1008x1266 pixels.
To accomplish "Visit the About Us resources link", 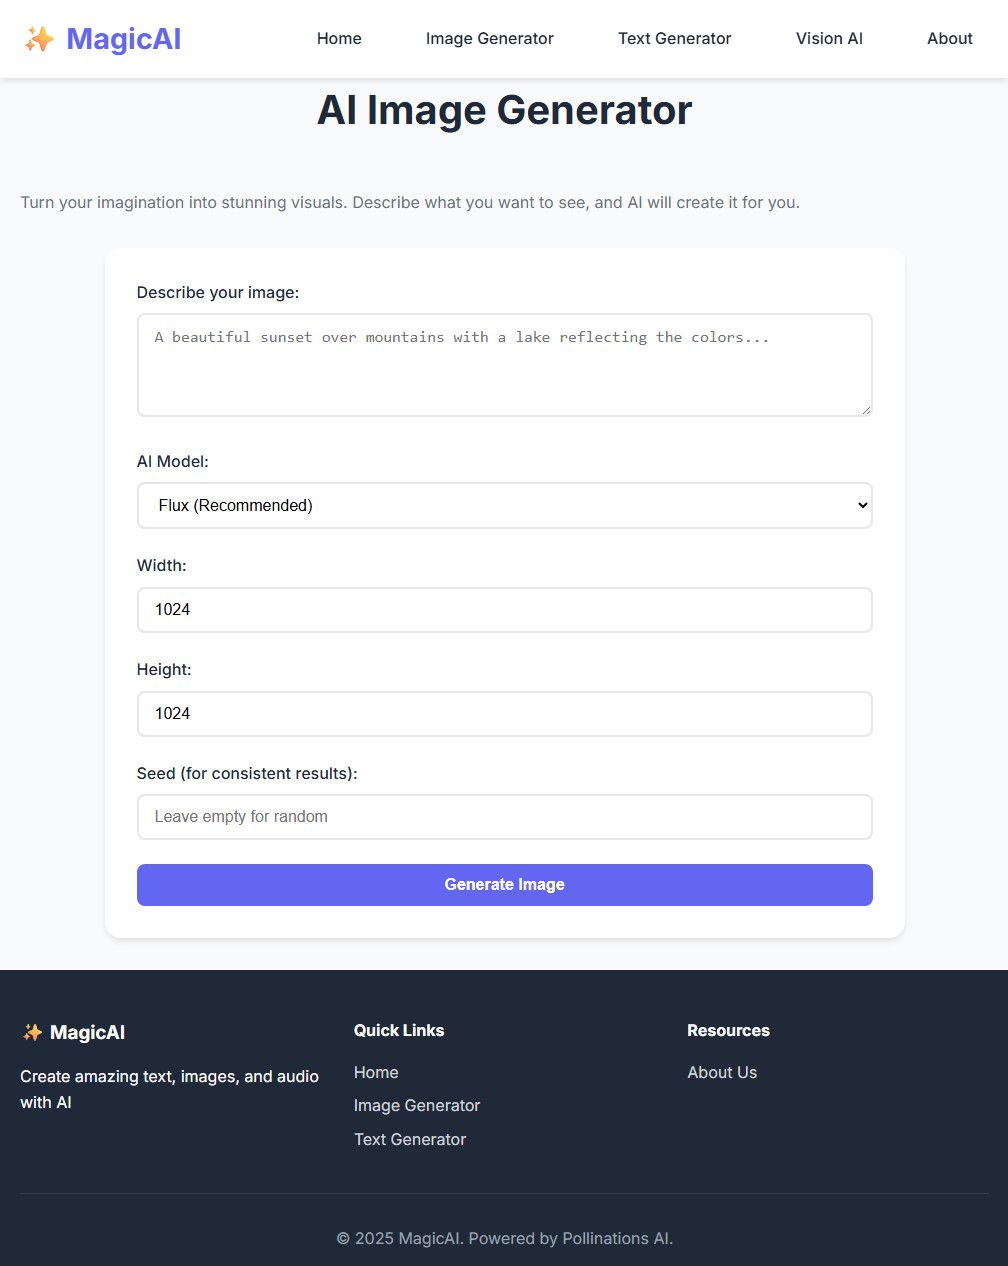I will [722, 1072].
